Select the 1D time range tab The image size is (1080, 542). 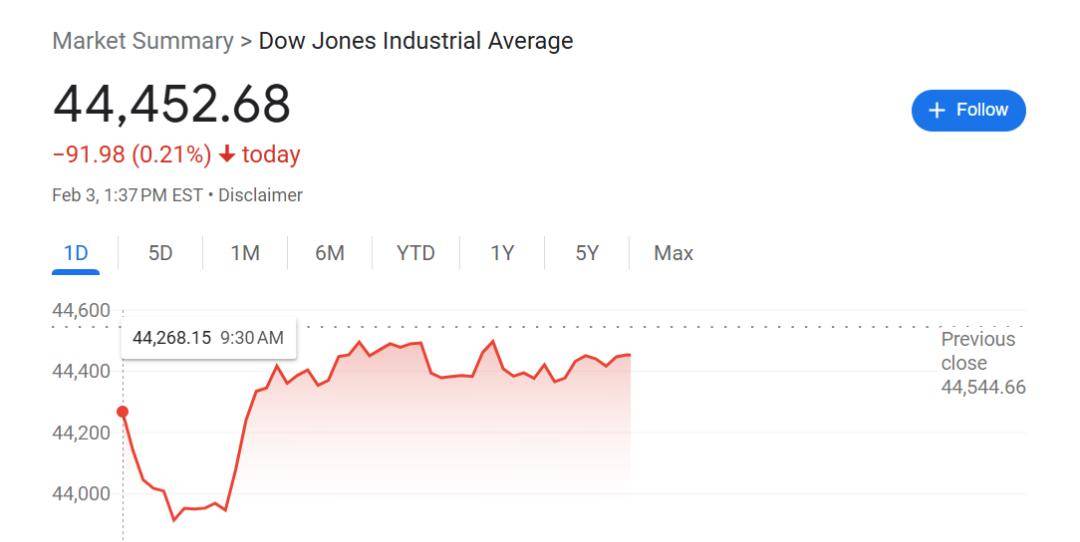coord(75,253)
